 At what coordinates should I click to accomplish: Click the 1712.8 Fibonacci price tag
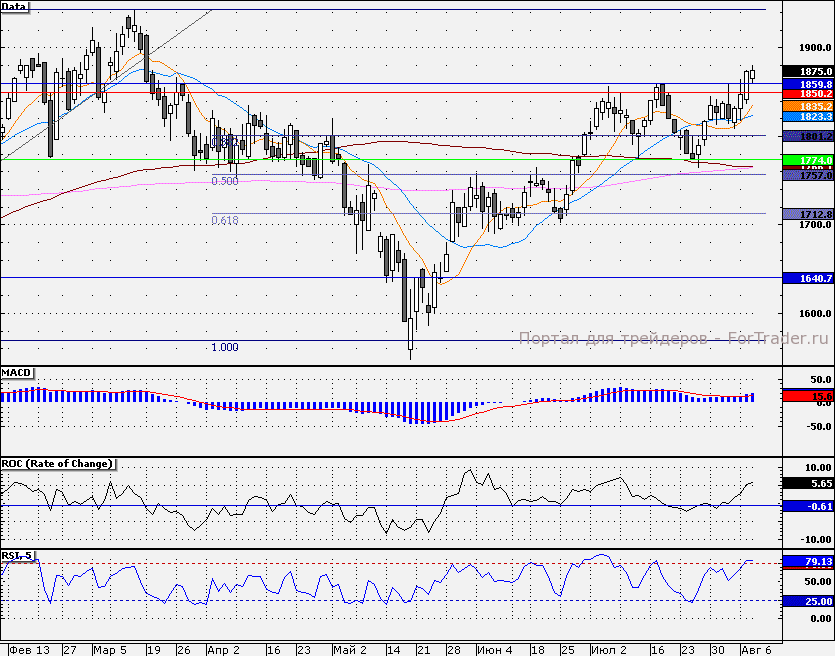[809, 214]
